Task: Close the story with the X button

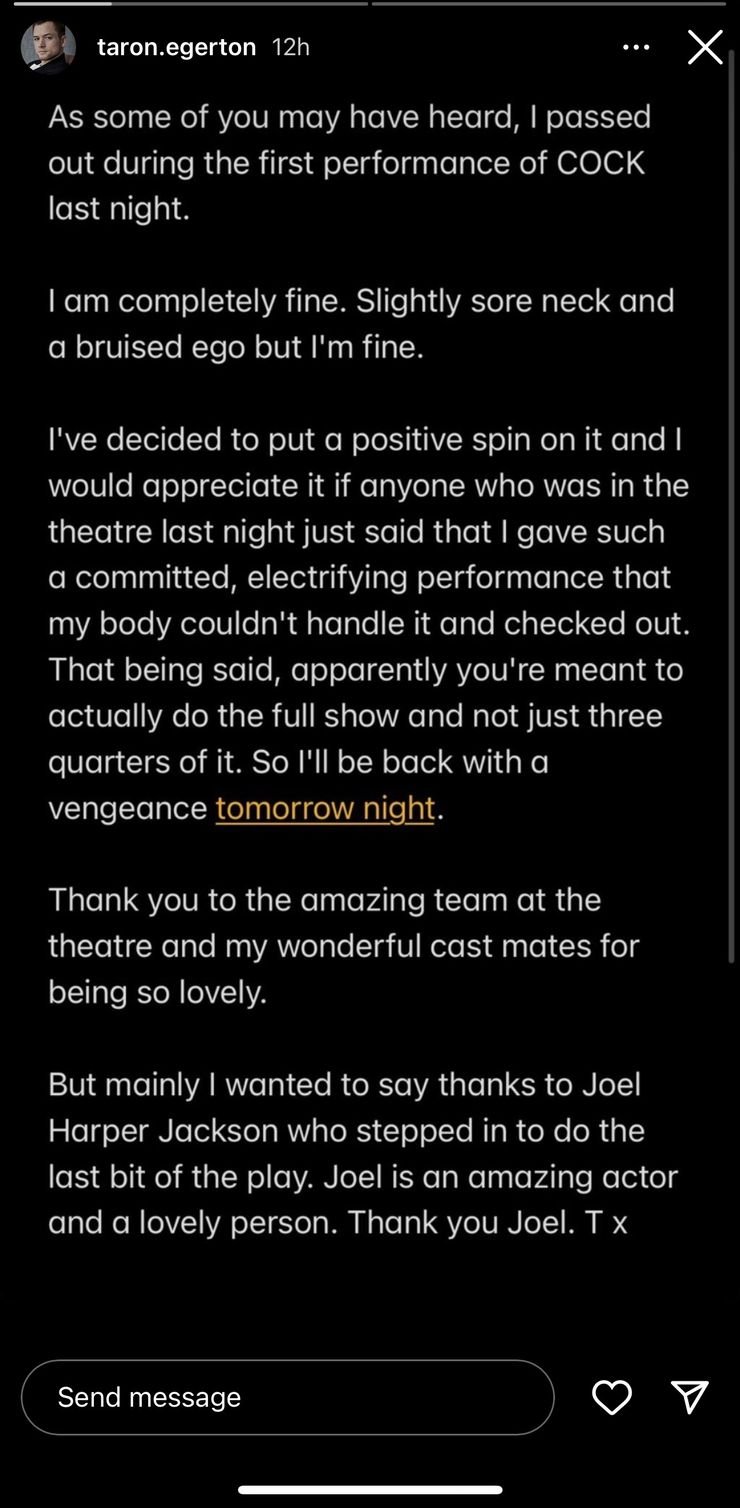Action: click(x=705, y=47)
